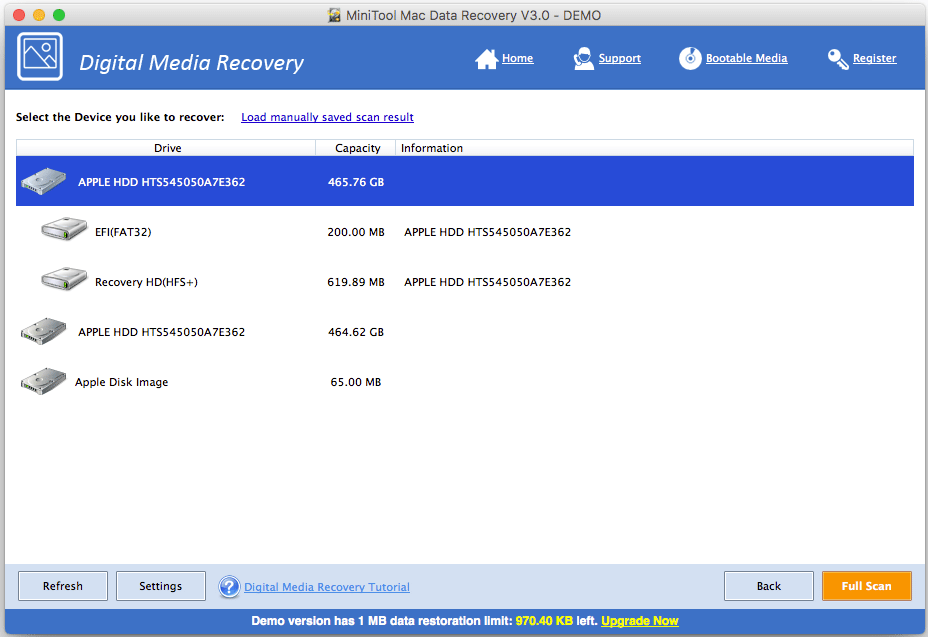Image resolution: width=928 pixels, height=637 pixels.
Task: Click the 970.40 KB remaining limit text
Action: 544,621
